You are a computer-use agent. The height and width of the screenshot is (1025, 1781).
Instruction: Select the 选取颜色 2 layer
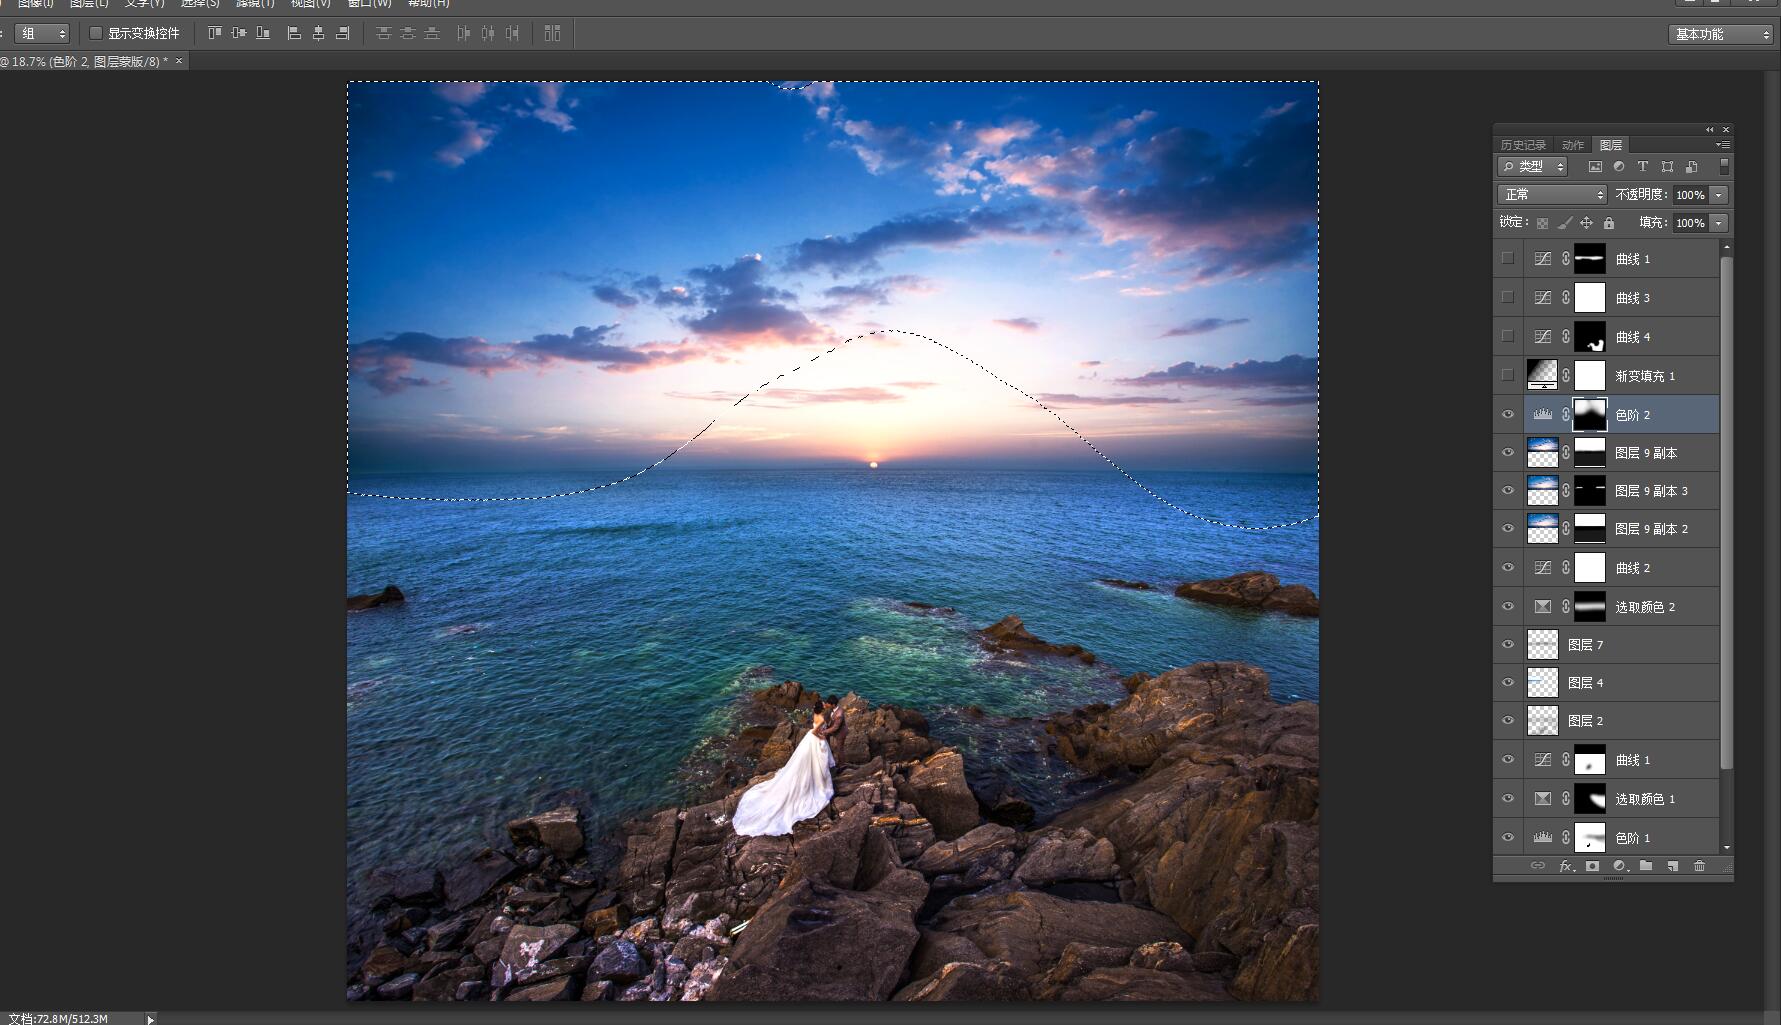[1645, 607]
